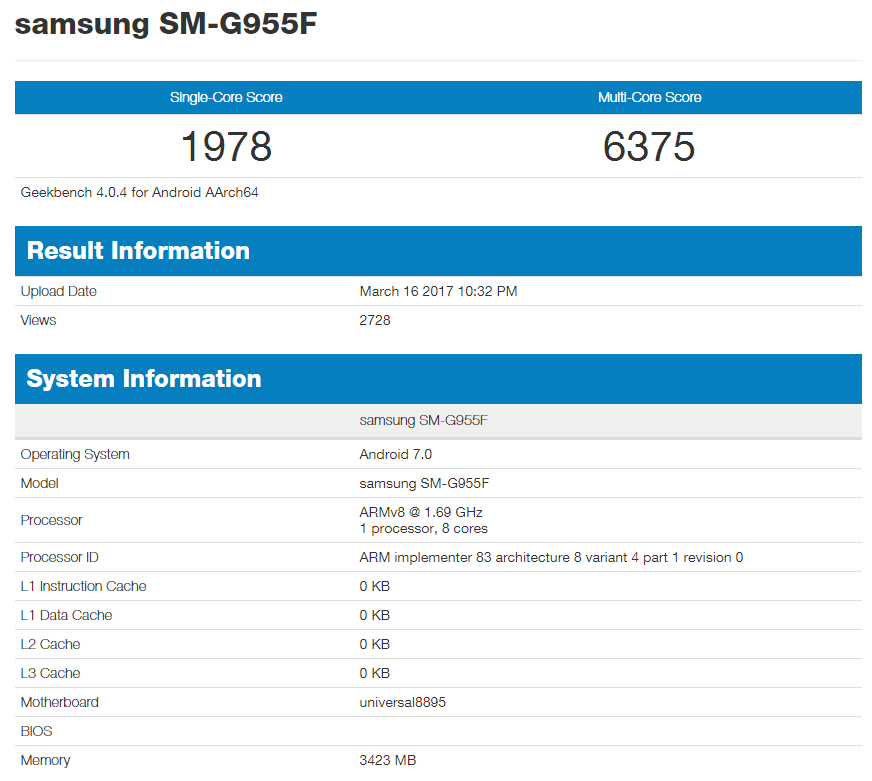Click the Operating System row label
This screenshot has width=872, height=781.
point(75,454)
